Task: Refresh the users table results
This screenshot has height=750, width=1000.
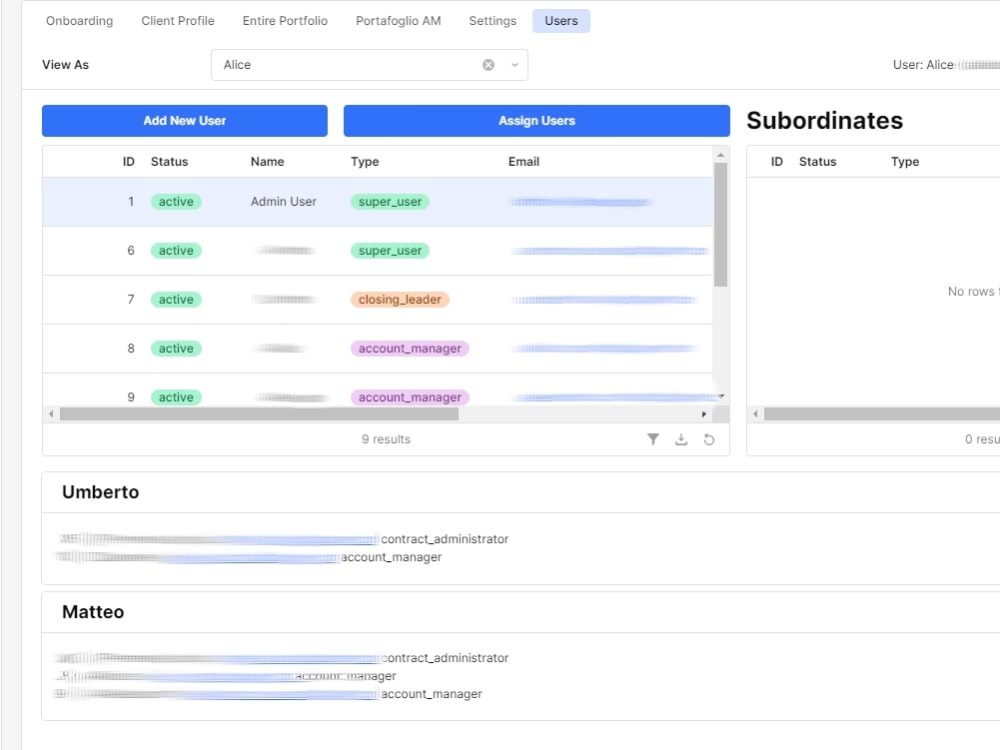Action: [709, 439]
